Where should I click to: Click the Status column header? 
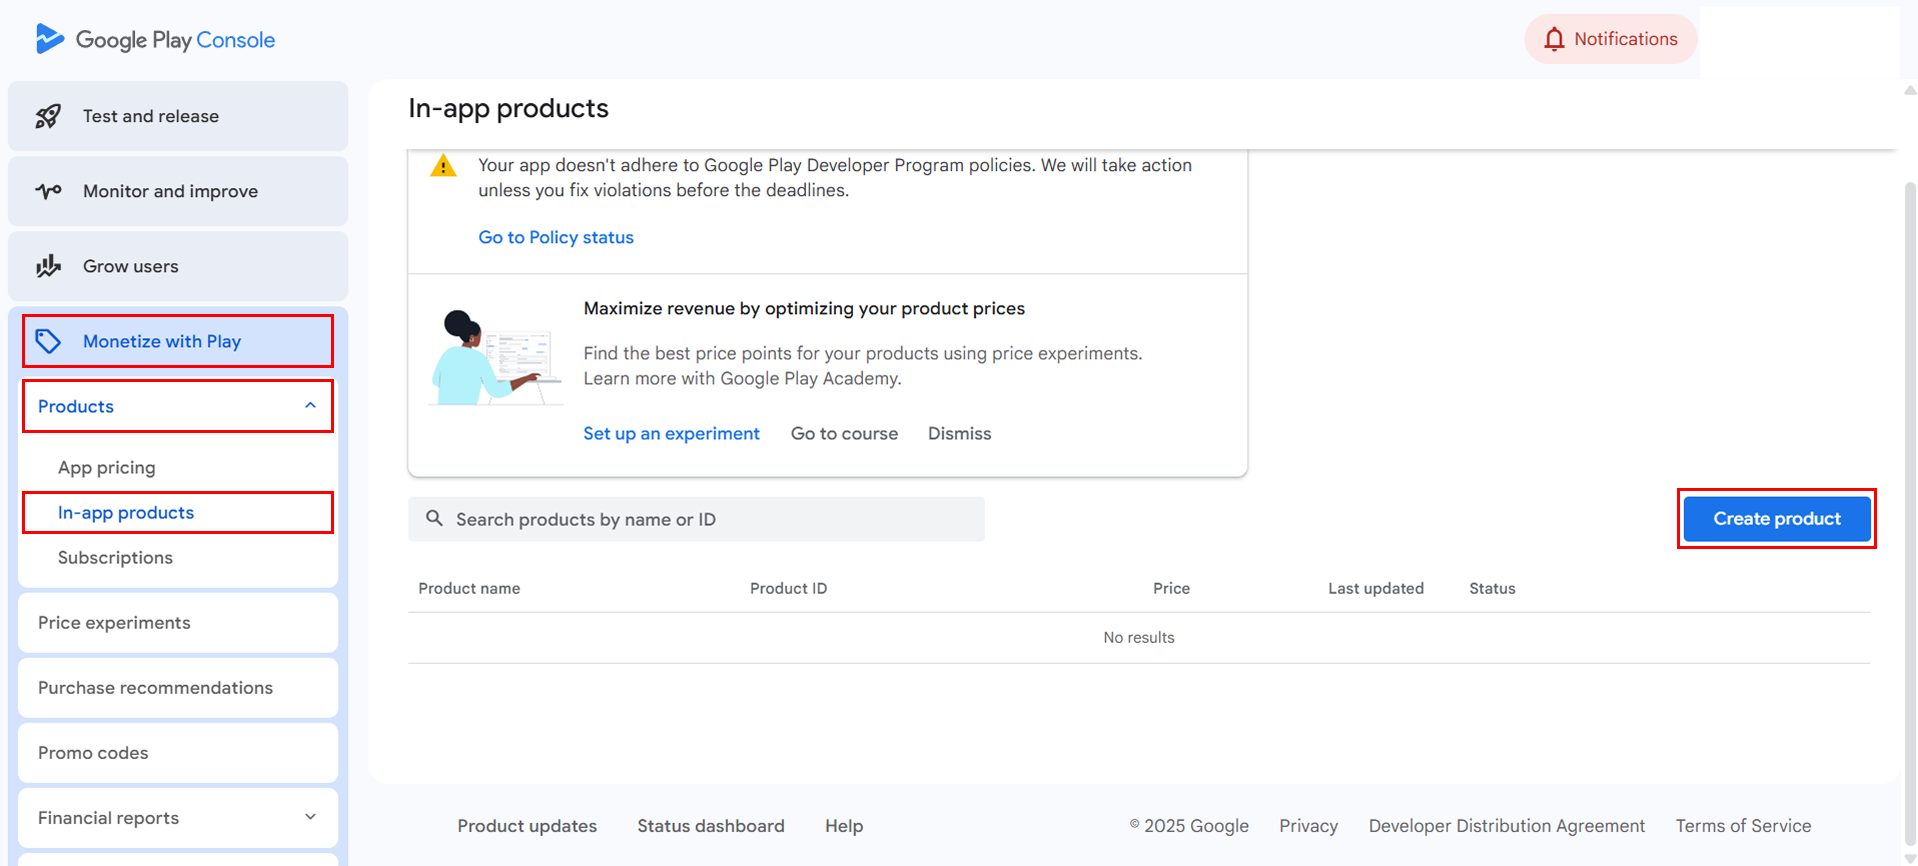point(1492,588)
